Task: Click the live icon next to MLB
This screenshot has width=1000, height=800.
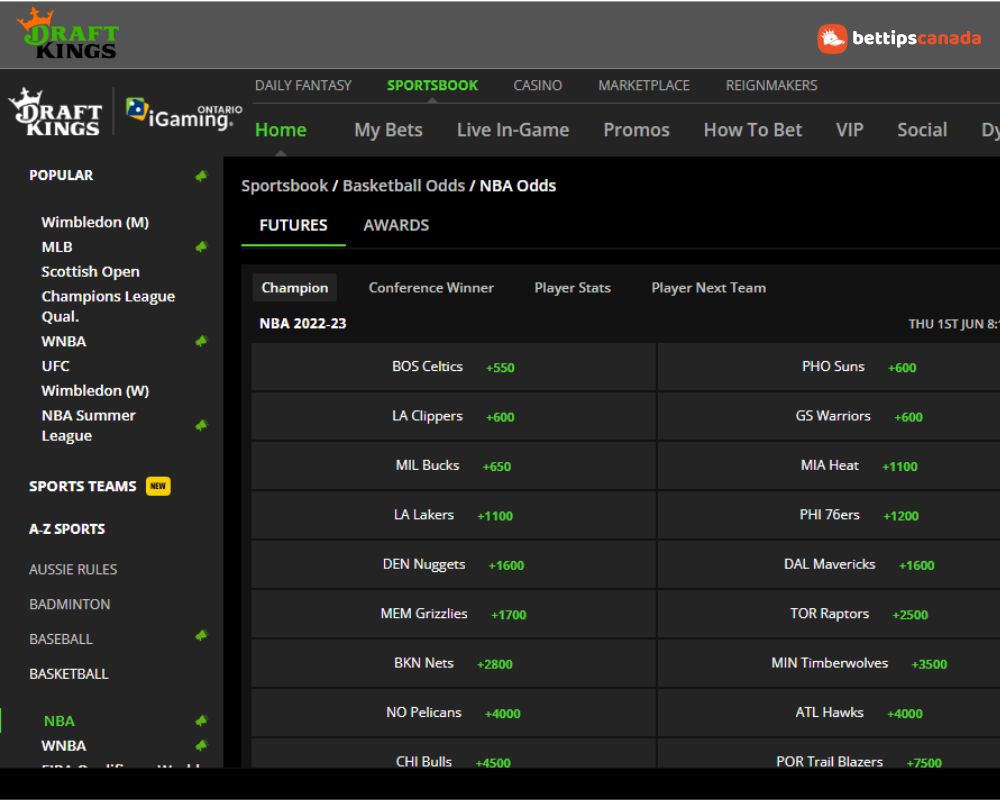Action: click(202, 246)
